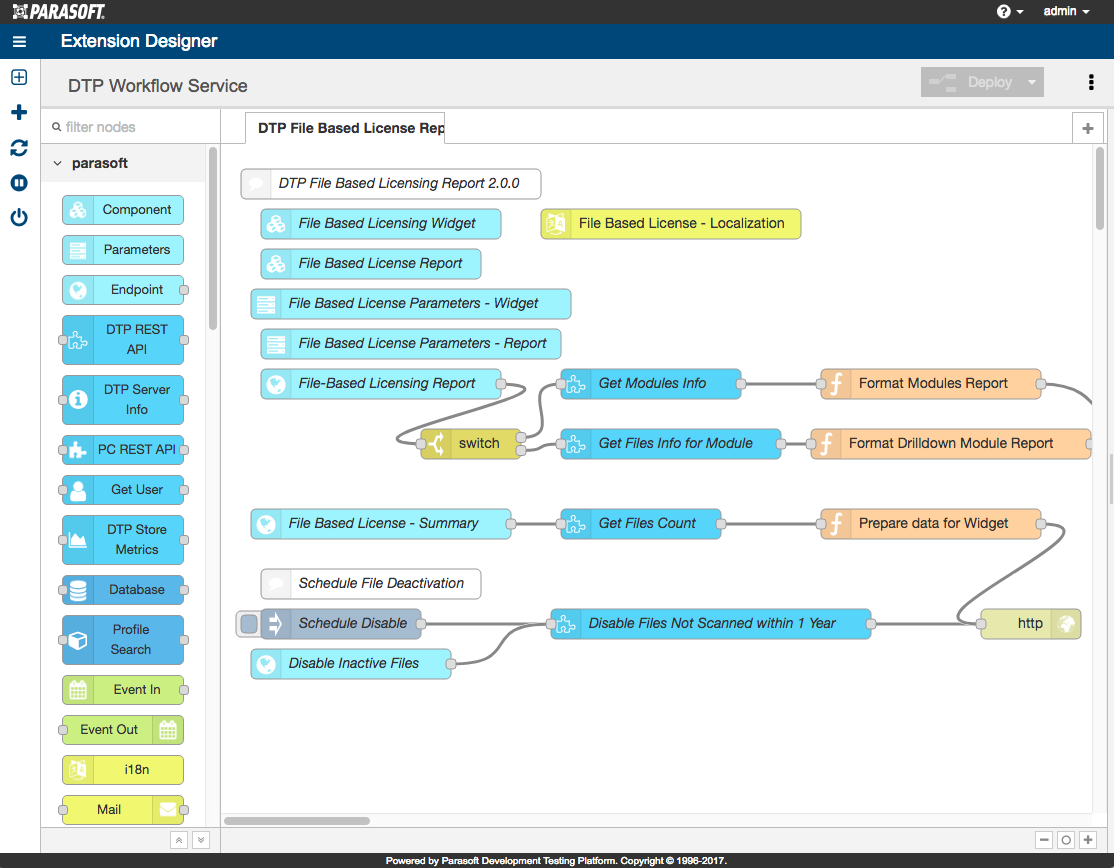This screenshot has width=1114, height=868.
Task: Click the blue plus add flow icon
Action: pos(19,112)
